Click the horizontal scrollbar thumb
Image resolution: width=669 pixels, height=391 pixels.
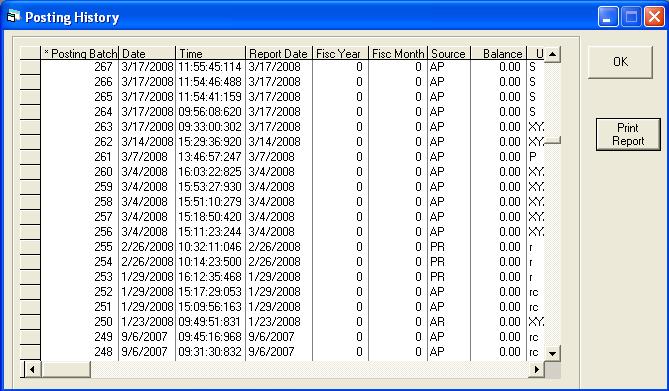pyautogui.click(x=66, y=369)
